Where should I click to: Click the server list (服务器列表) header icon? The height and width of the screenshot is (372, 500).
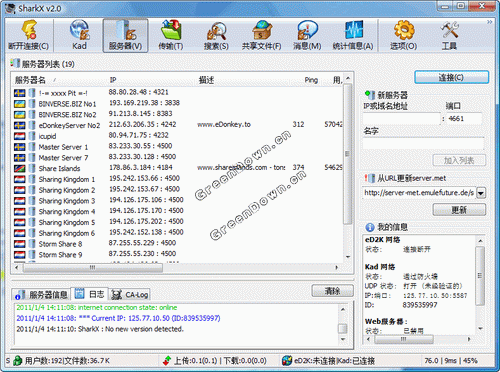point(15,63)
